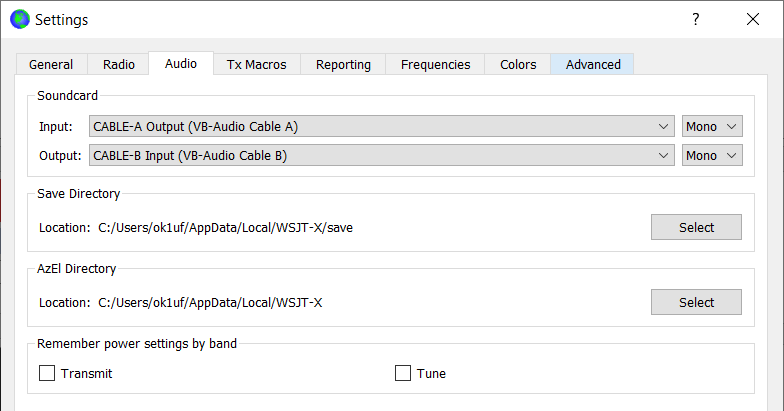Click the Save Directory location path text
Image resolution: width=784 pixels, height=411 pixels.
[225, 228]
